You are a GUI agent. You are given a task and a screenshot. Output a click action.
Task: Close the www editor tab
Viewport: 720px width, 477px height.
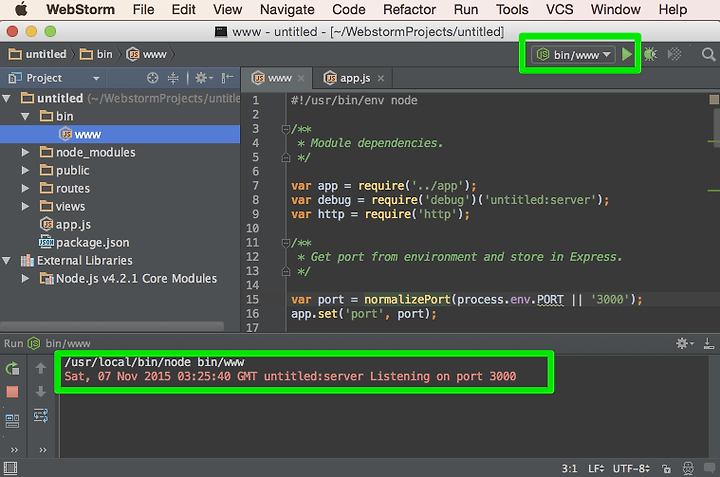tap(301, 79)
